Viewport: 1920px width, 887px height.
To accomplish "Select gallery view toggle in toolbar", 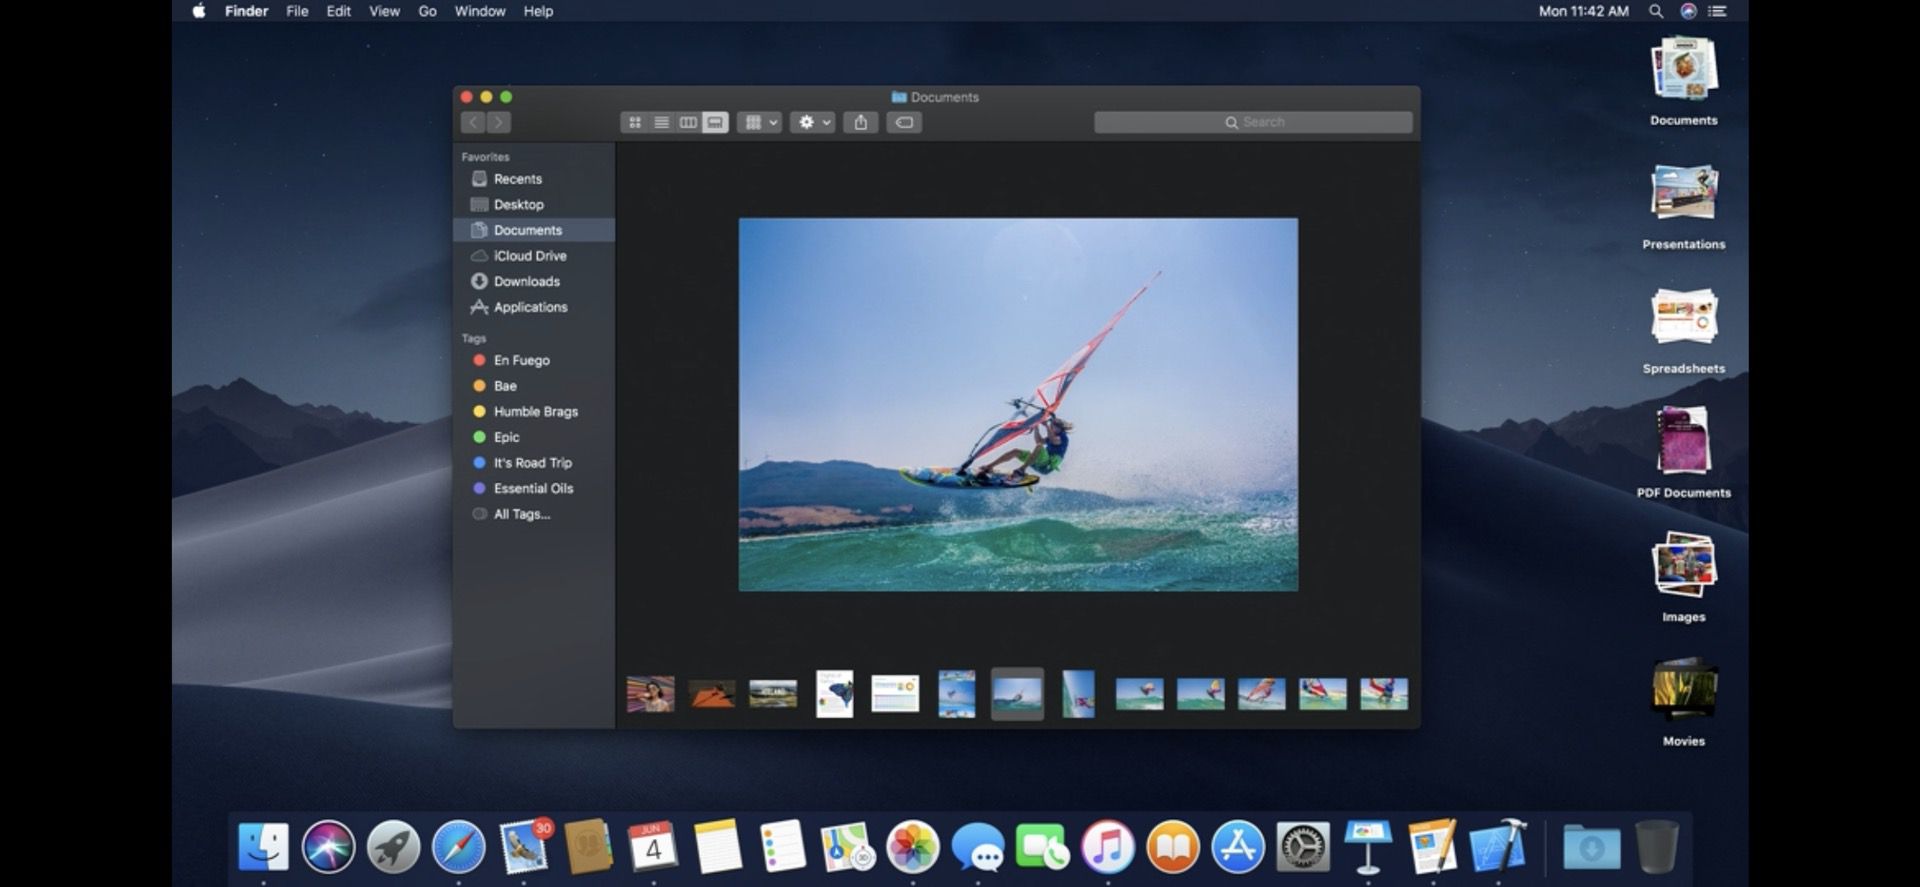I will tap(715, 122).
